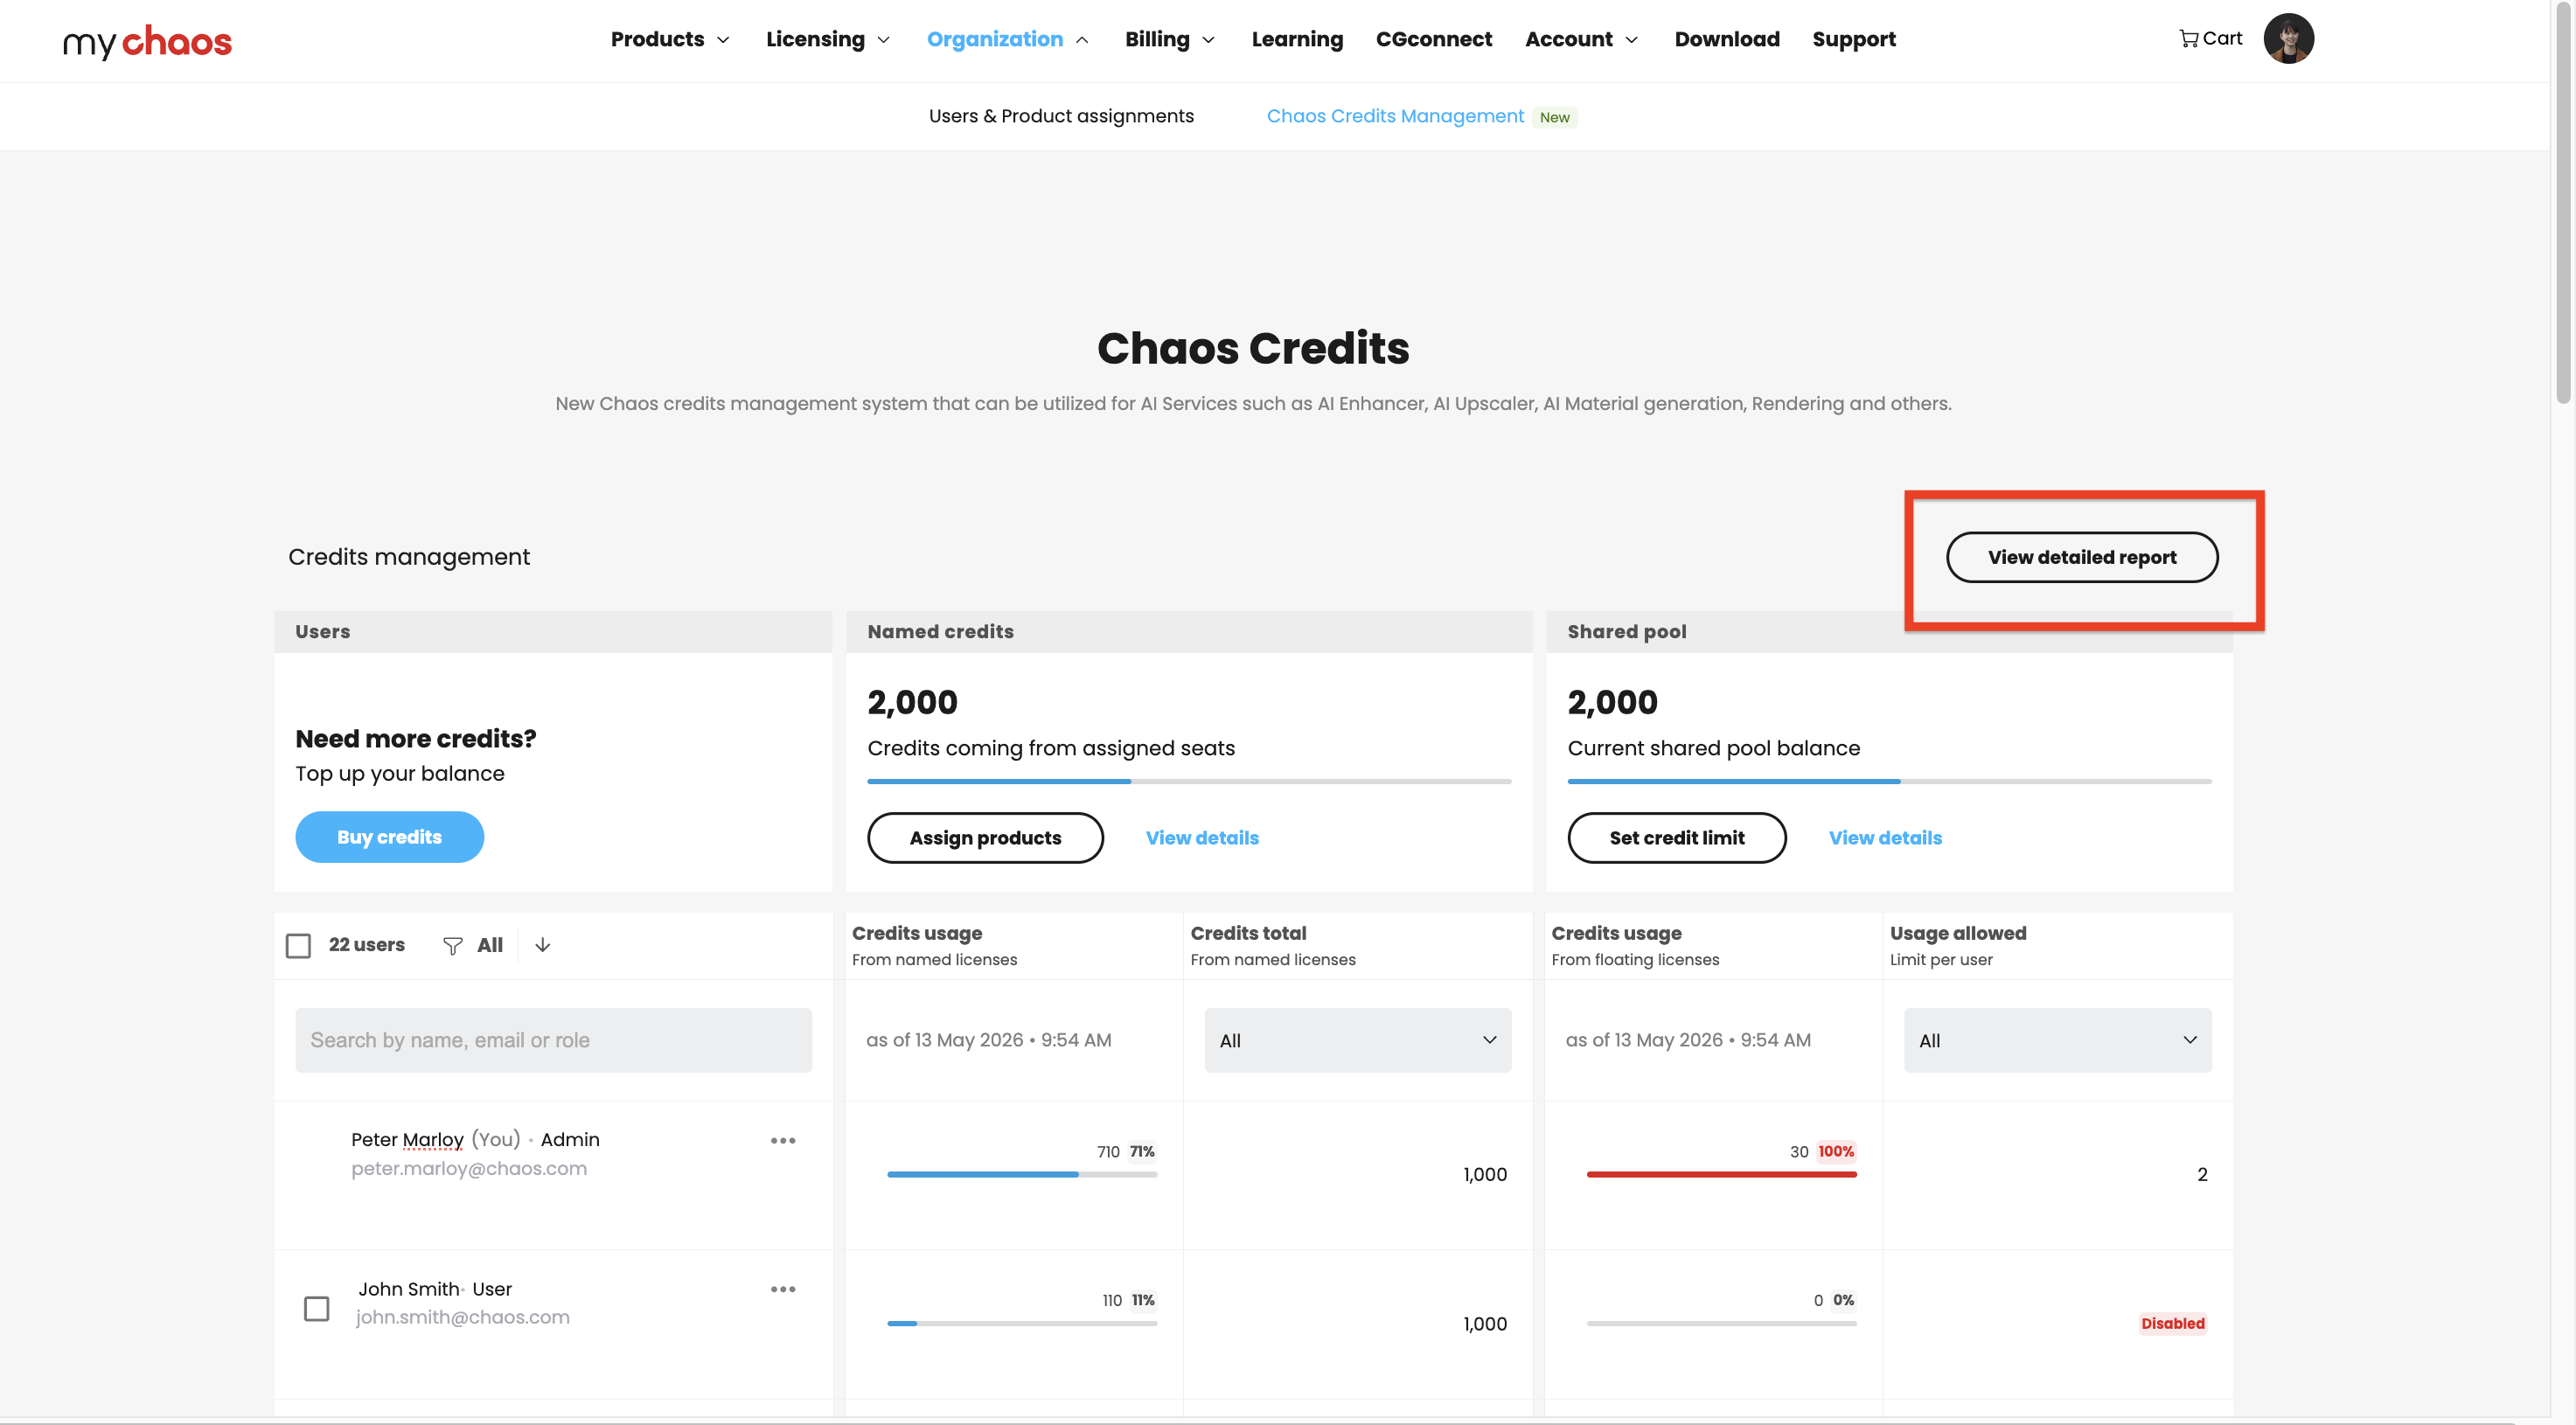Viewport: 2576px width, 1425px height.
Task: Expand the Licensing menu
Action: click(827, 39)
